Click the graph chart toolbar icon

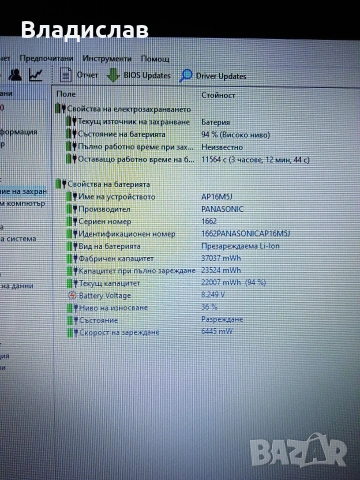click(x=36, y=75)
